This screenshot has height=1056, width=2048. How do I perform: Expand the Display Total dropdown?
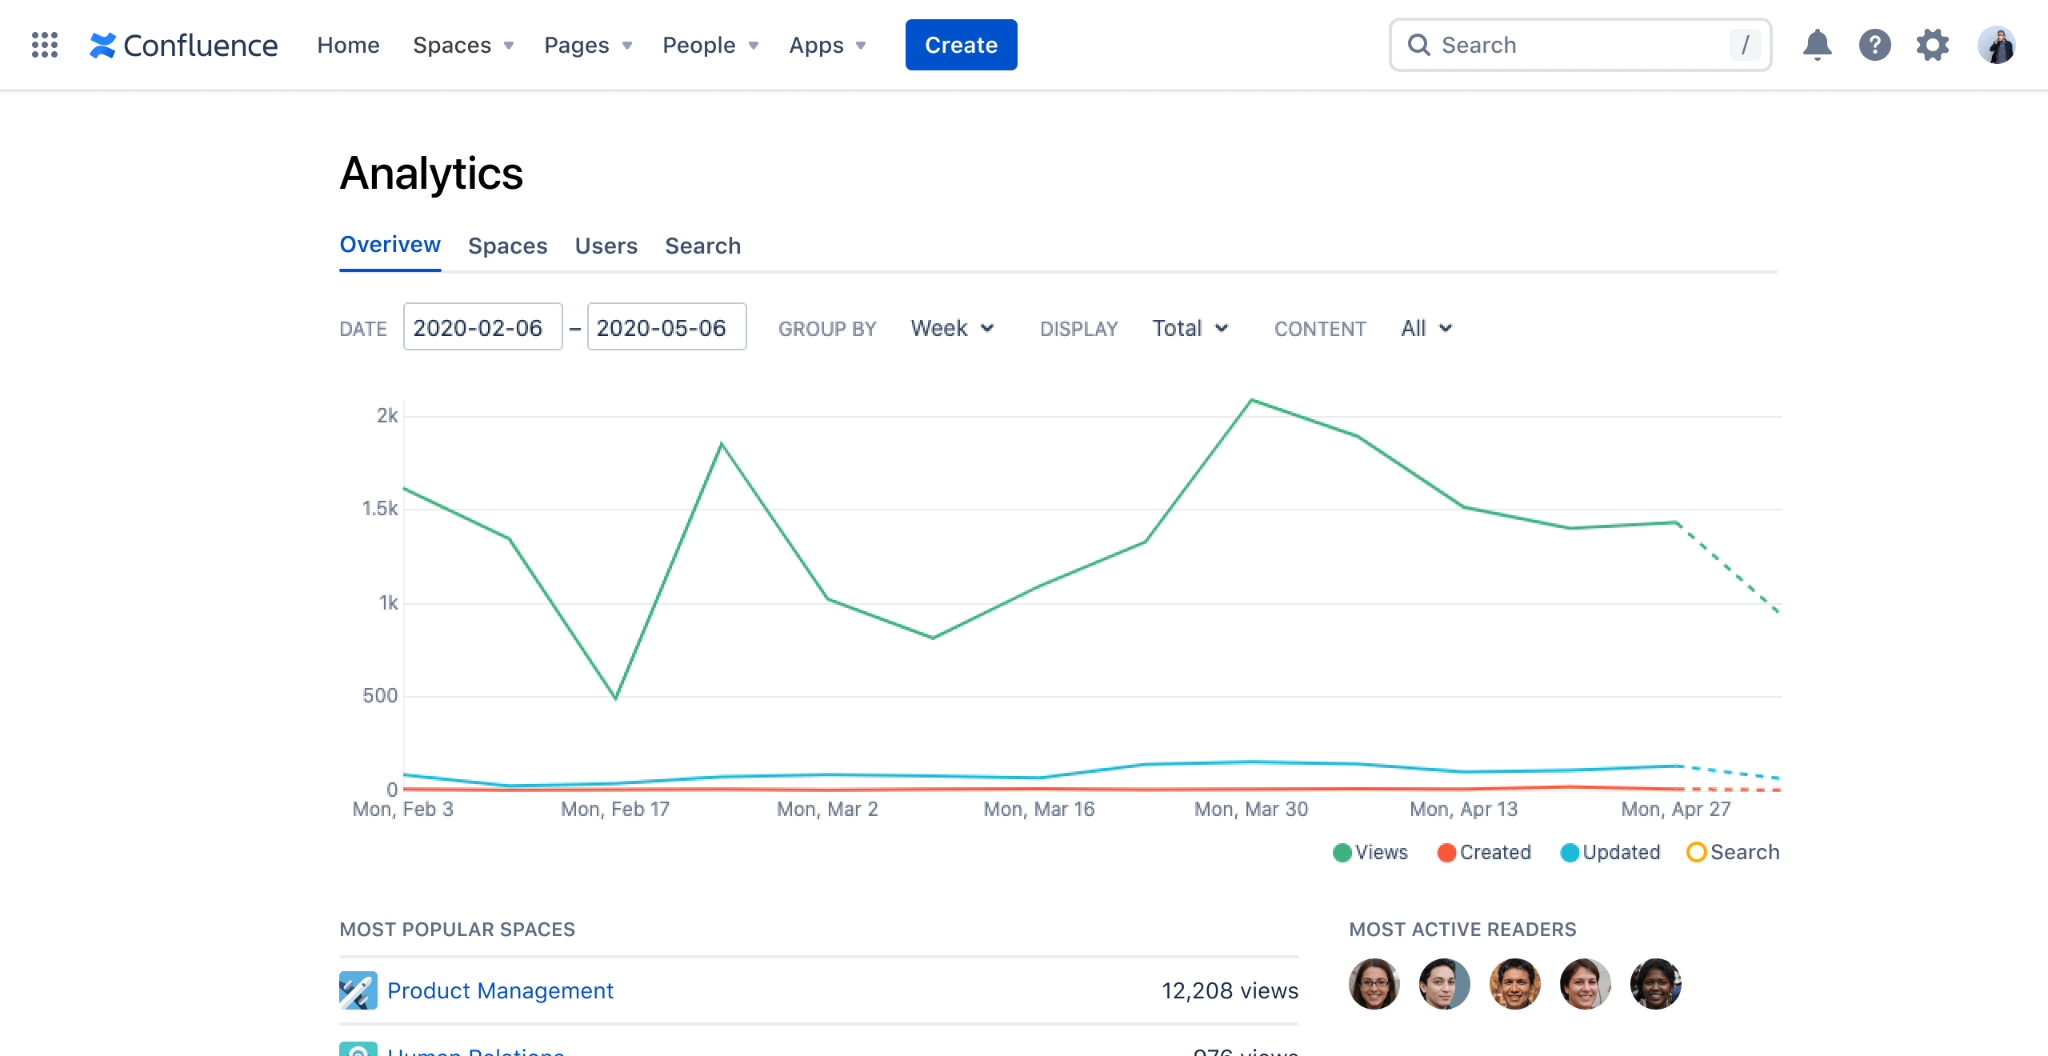[x=1190, y=328]
